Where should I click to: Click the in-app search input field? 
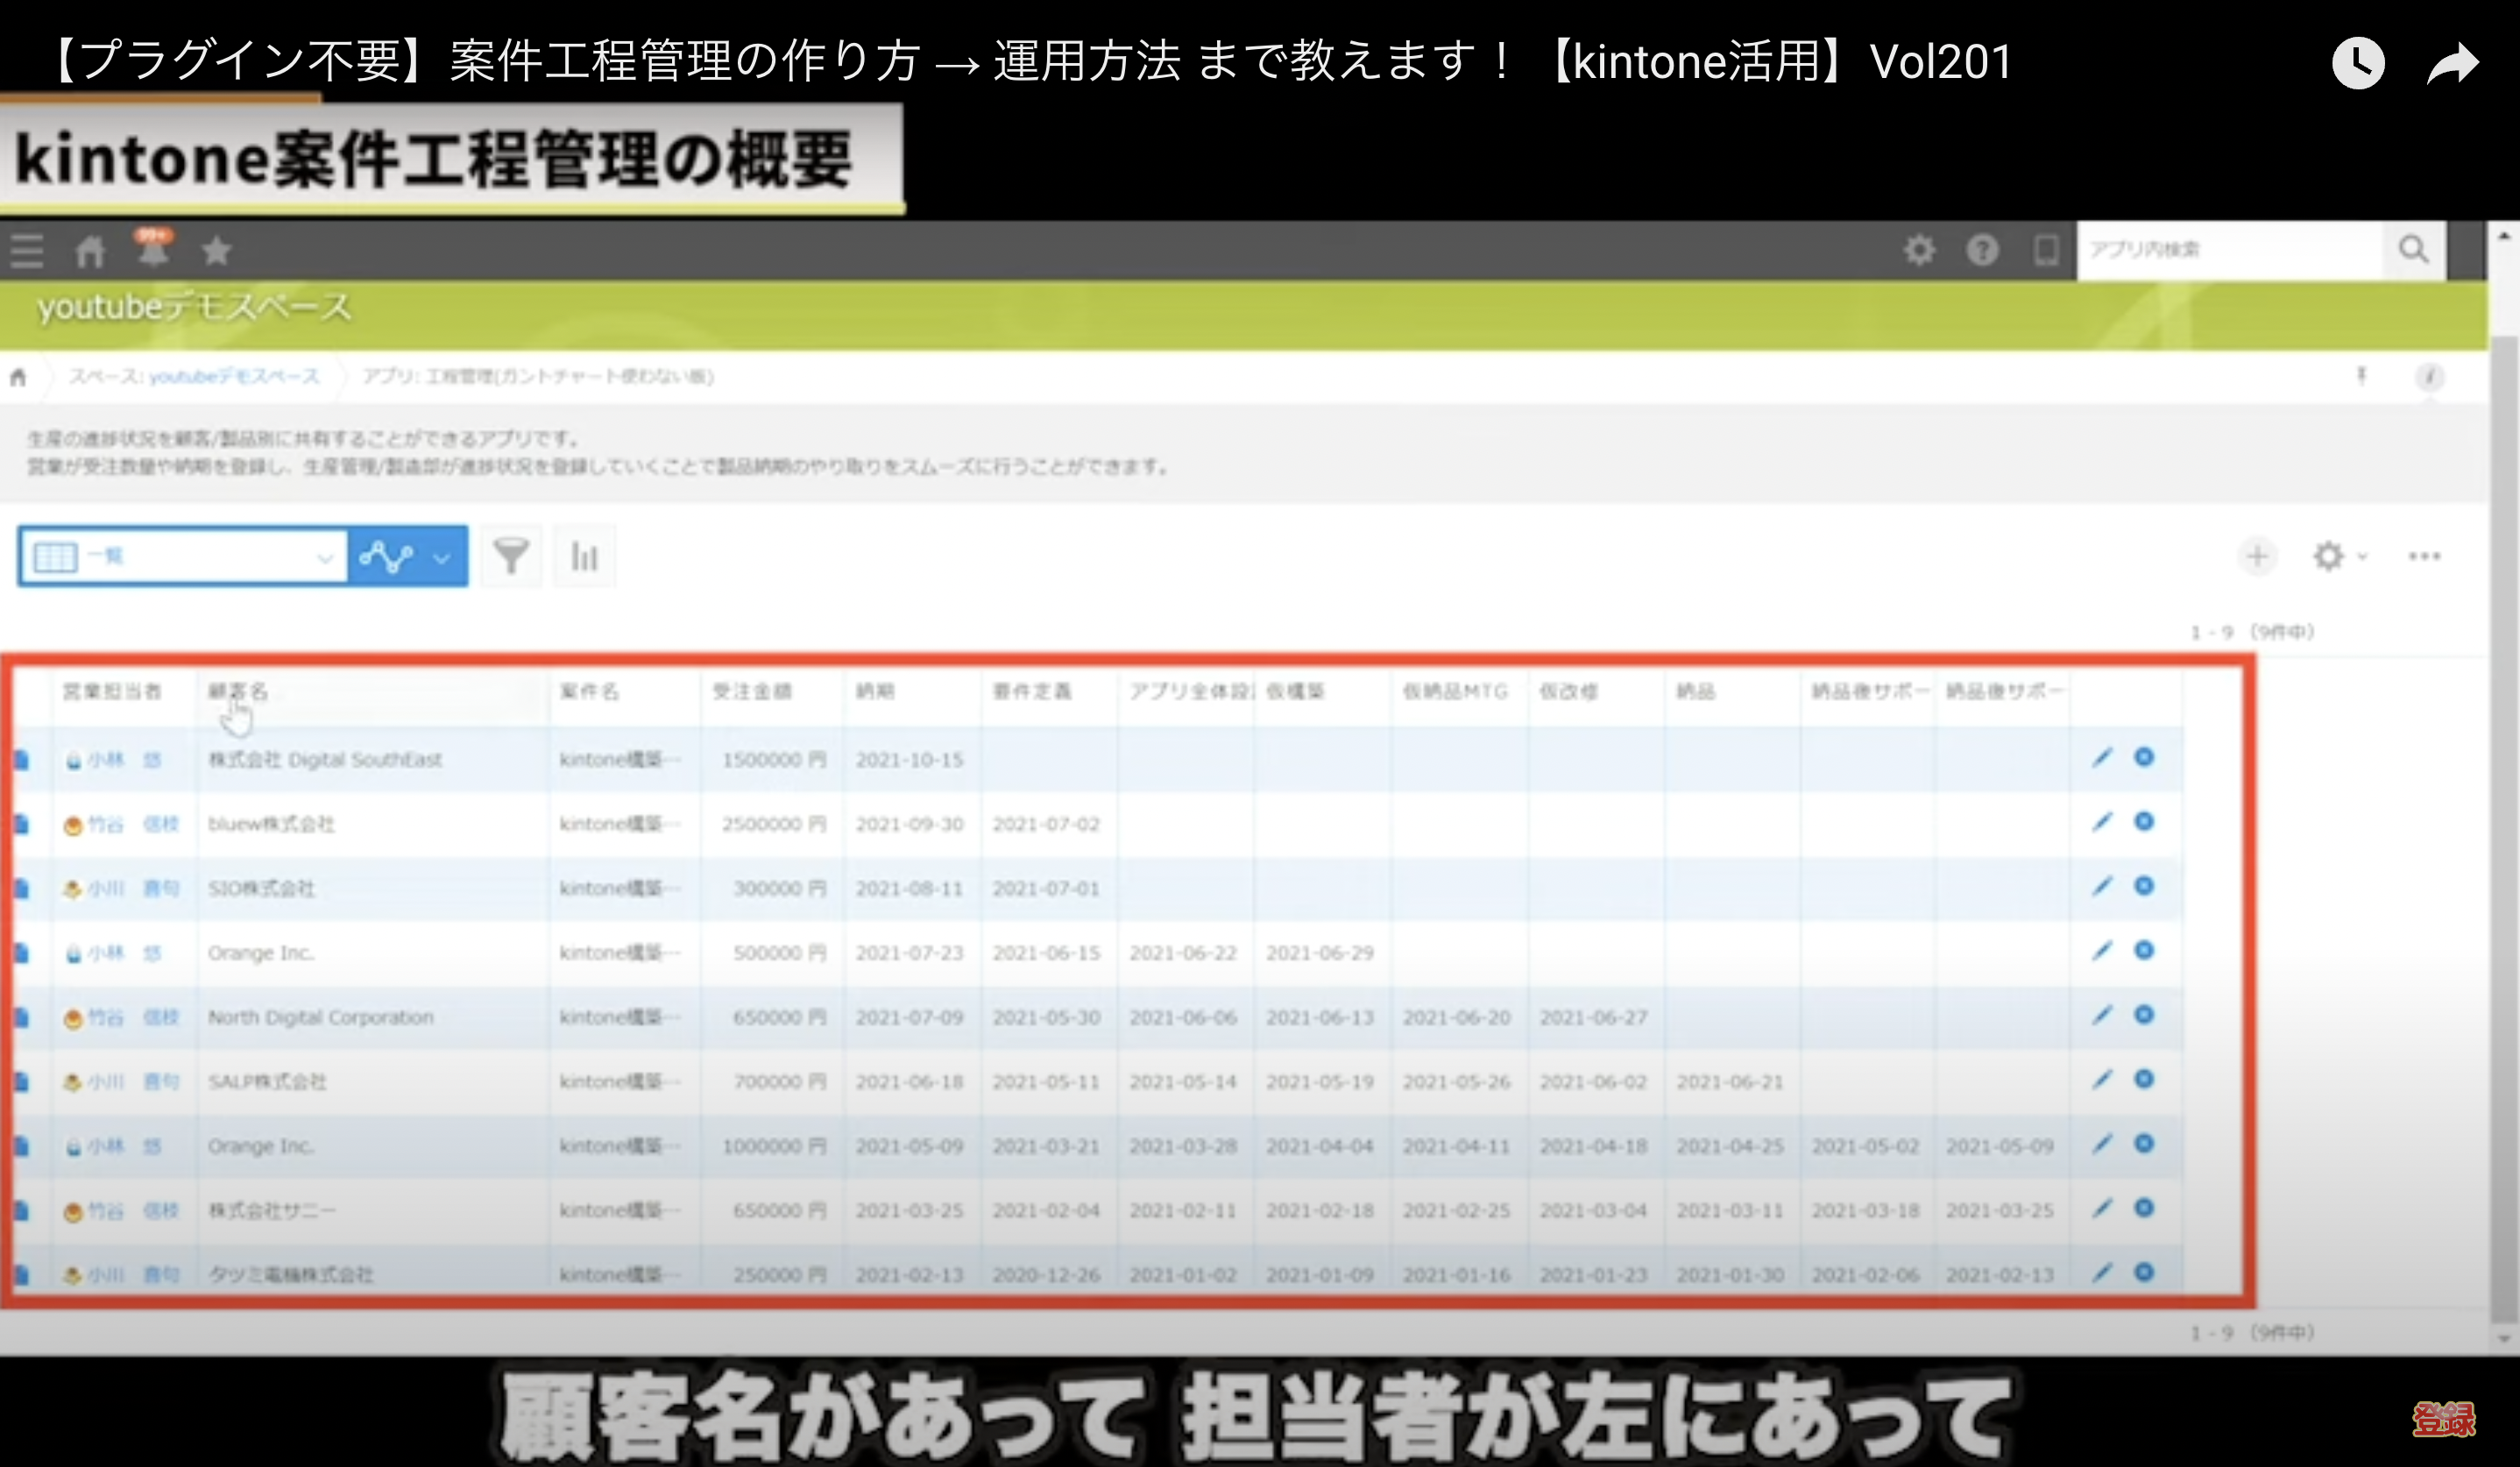(2228, 250)
